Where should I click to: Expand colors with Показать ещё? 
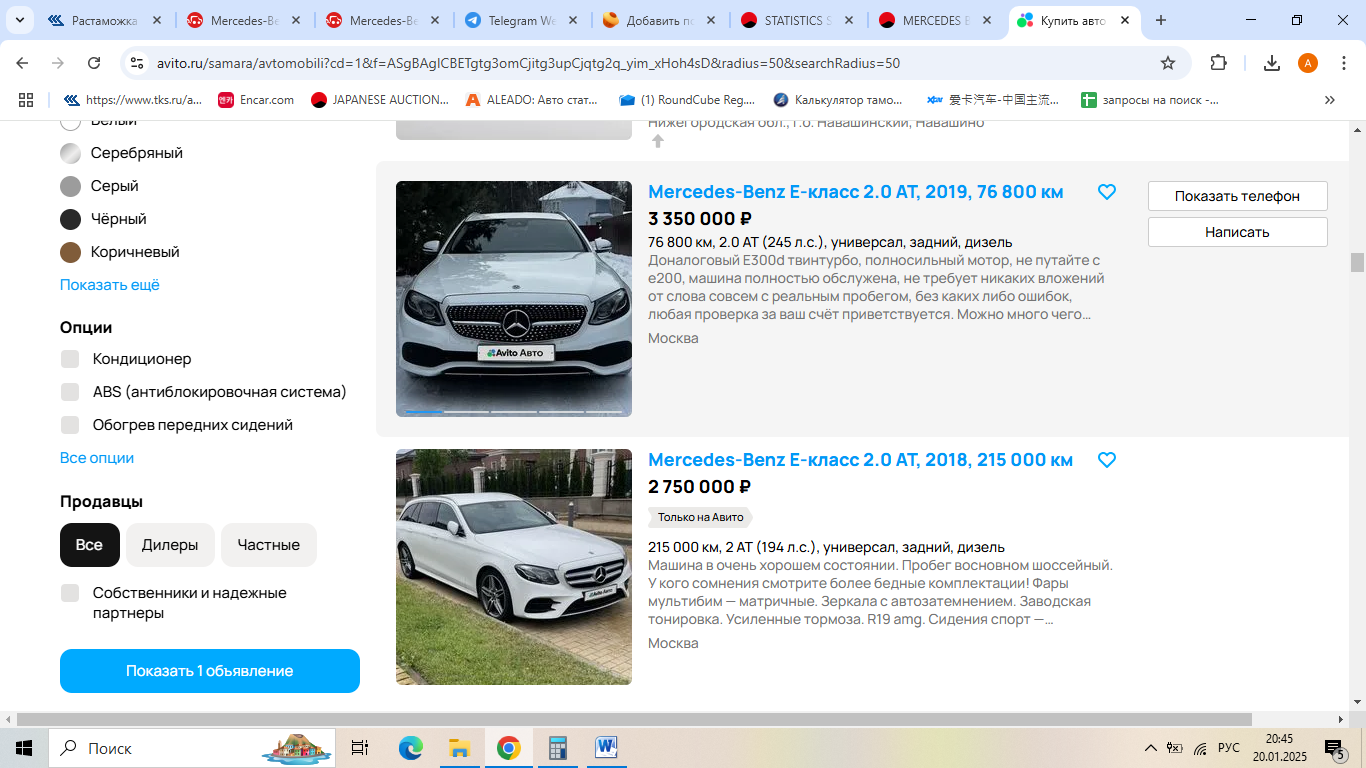(110, 285)
